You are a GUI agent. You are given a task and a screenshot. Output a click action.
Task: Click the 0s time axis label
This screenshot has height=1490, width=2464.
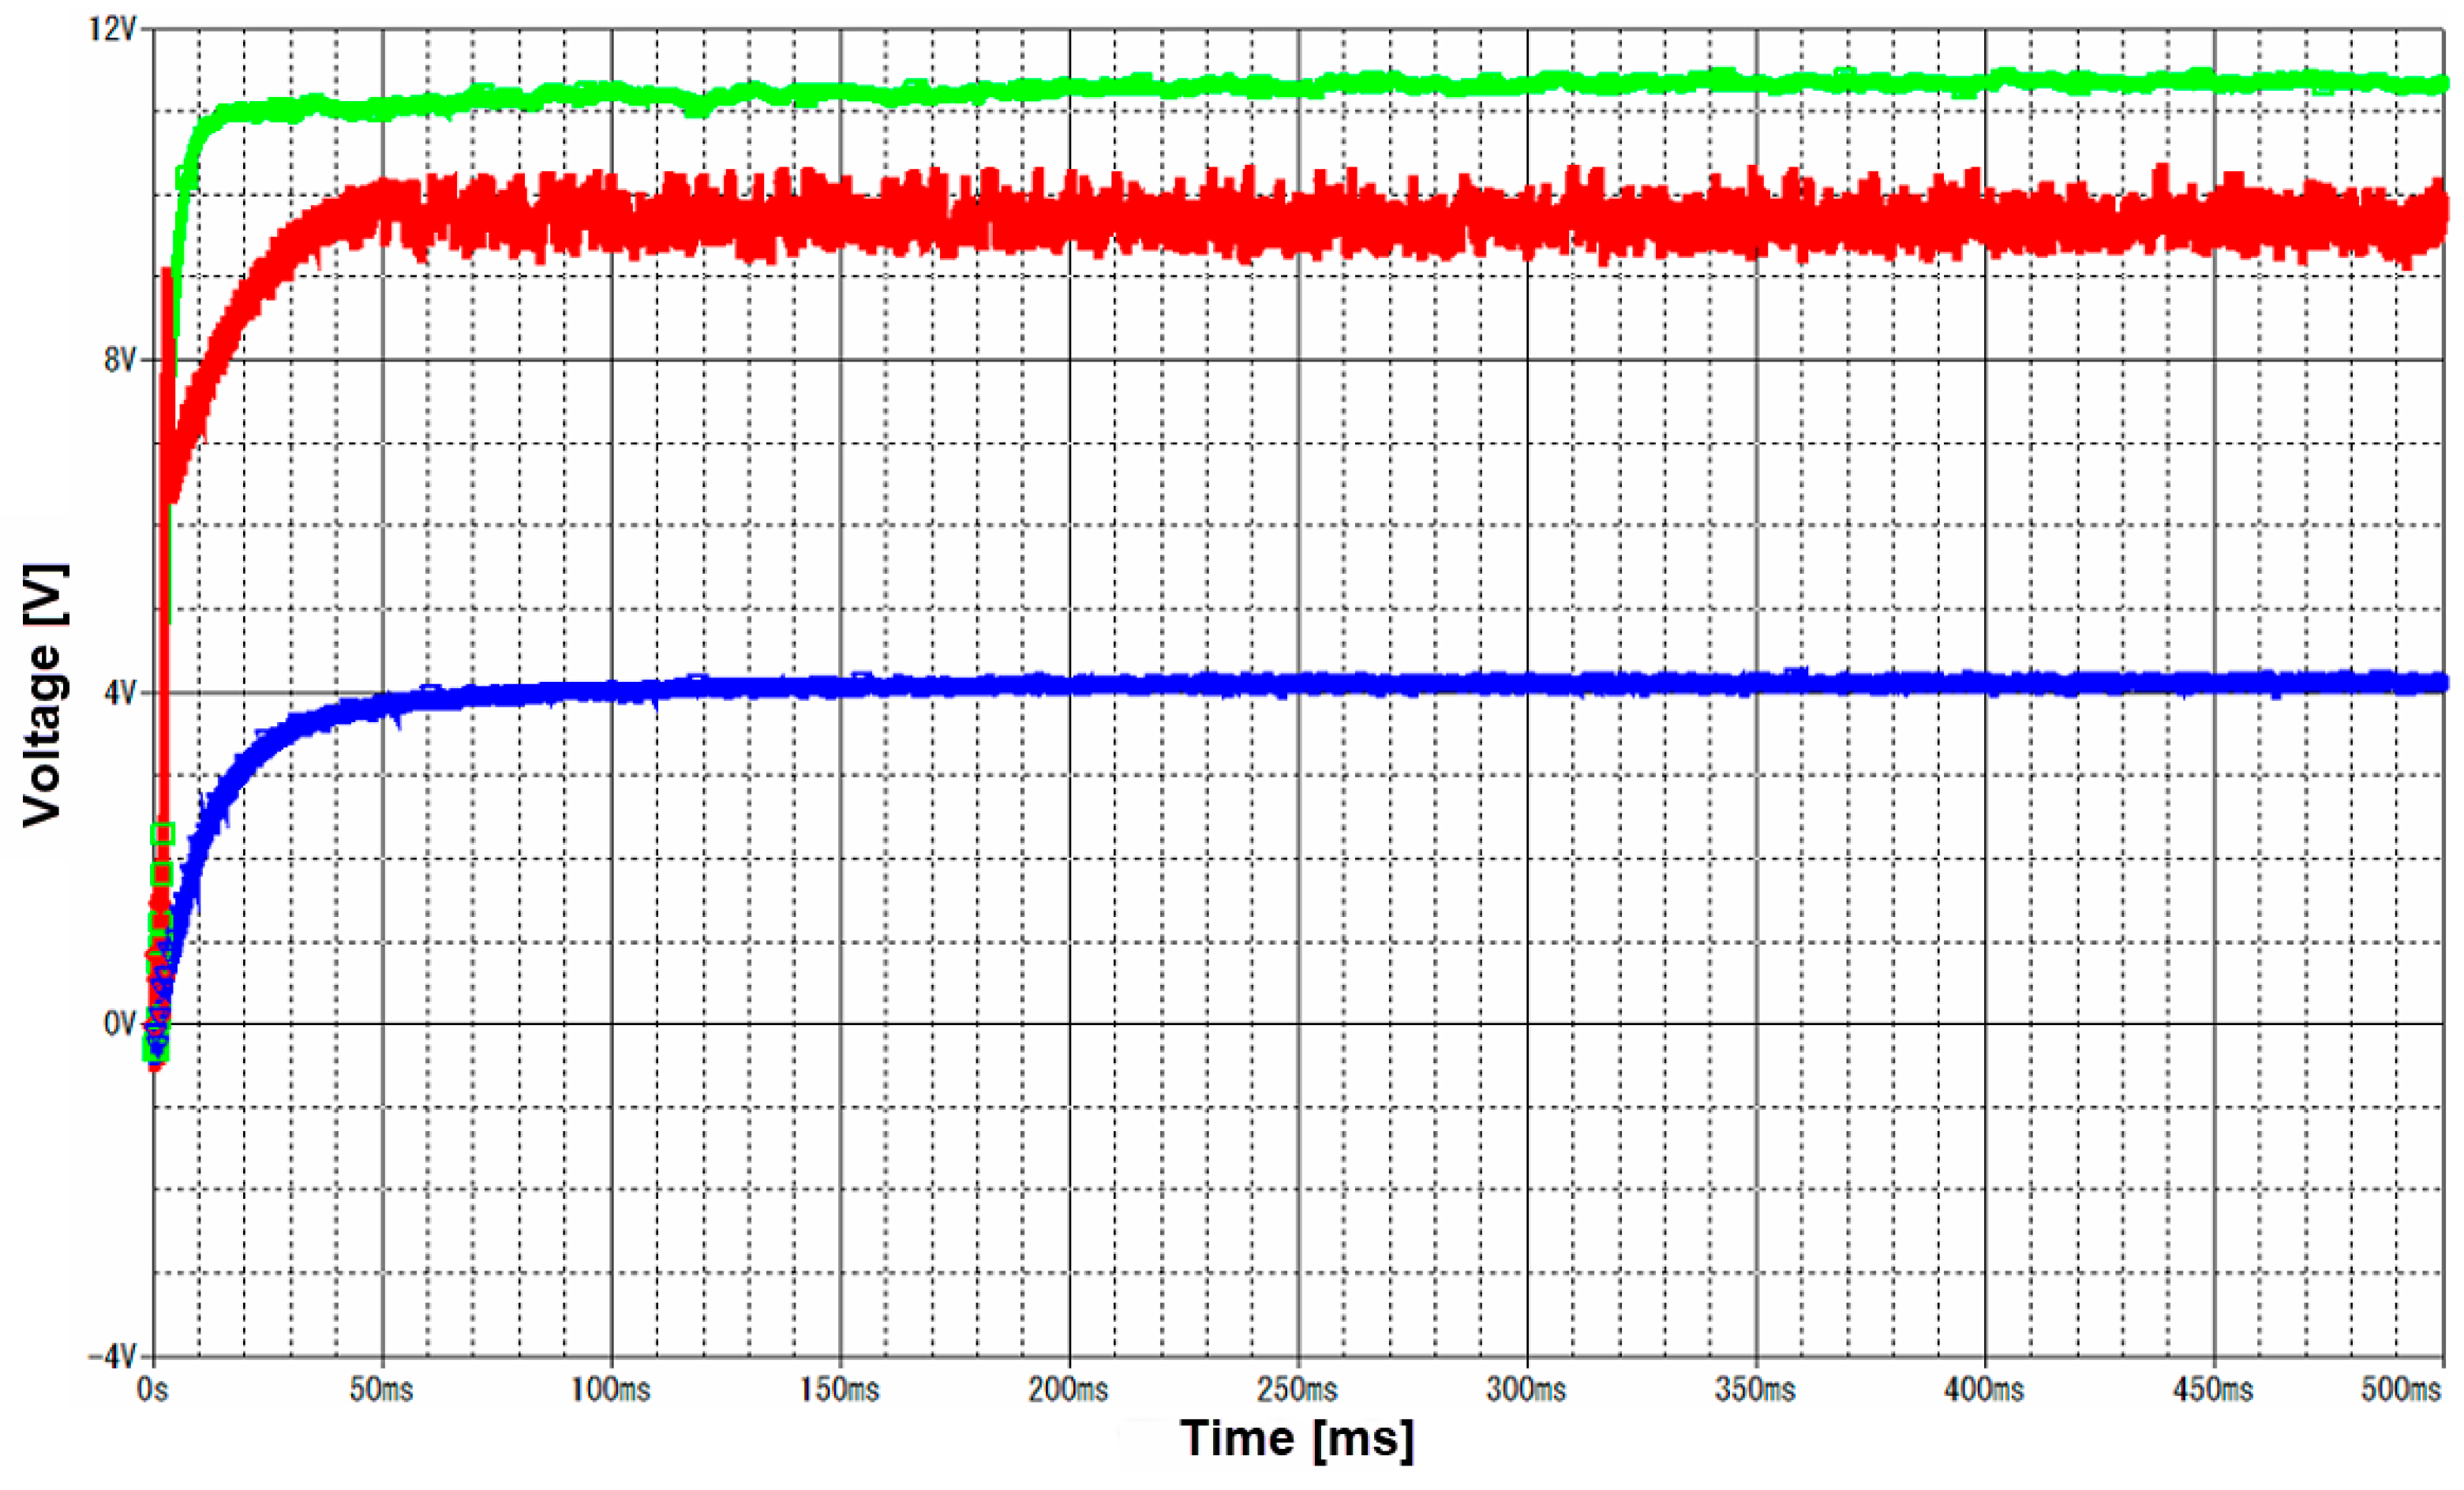[153, 1390]
